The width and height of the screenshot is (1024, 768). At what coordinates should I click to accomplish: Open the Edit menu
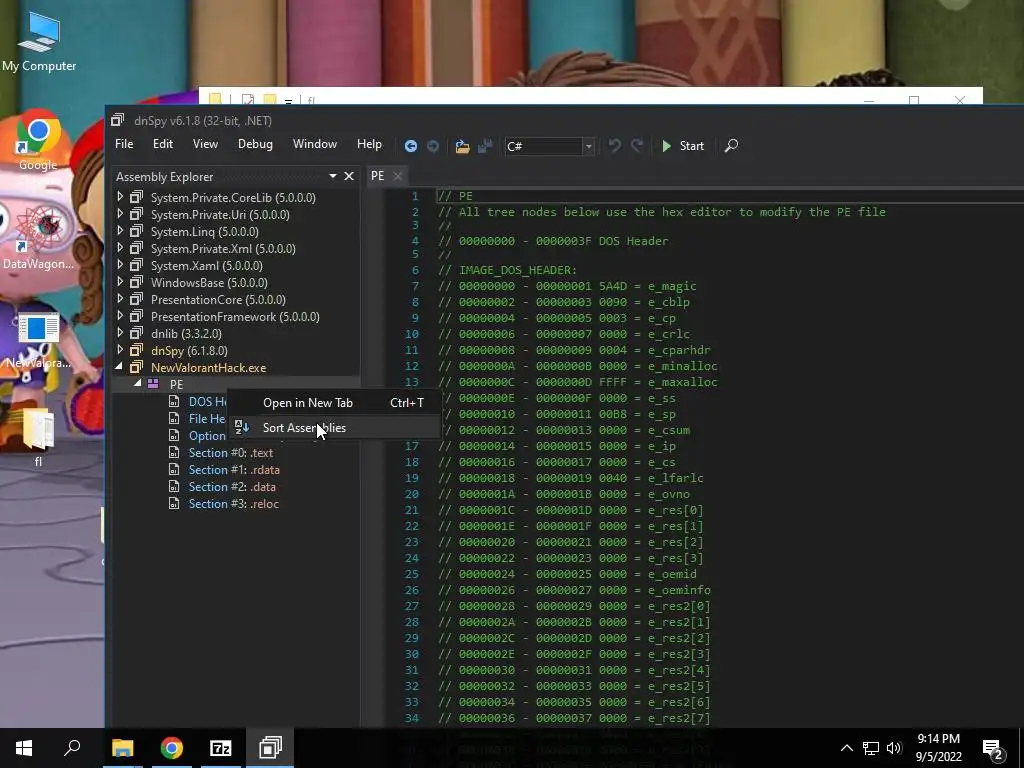click(x=163, y=144)
